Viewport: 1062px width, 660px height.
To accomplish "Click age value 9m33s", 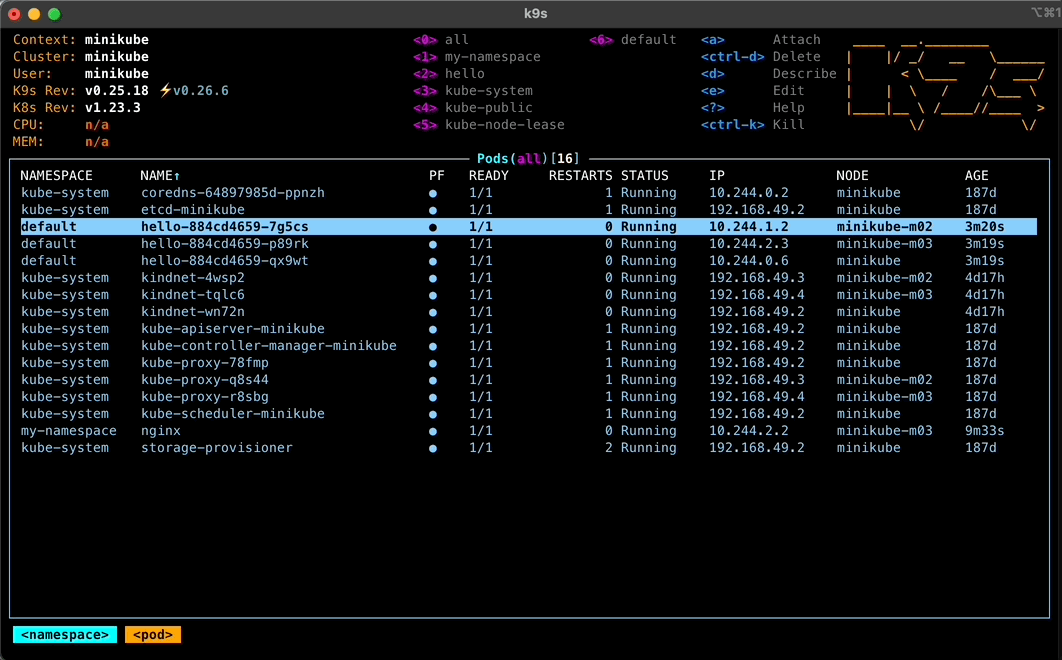I will 984,431.
